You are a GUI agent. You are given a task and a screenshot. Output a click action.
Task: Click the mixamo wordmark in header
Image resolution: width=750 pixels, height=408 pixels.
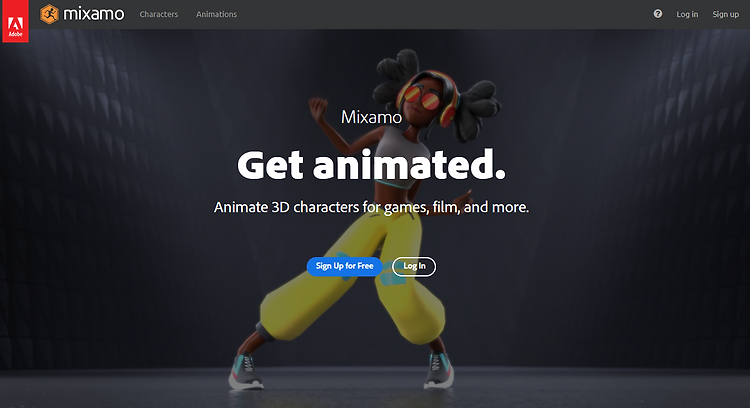(x=94, y=14)
